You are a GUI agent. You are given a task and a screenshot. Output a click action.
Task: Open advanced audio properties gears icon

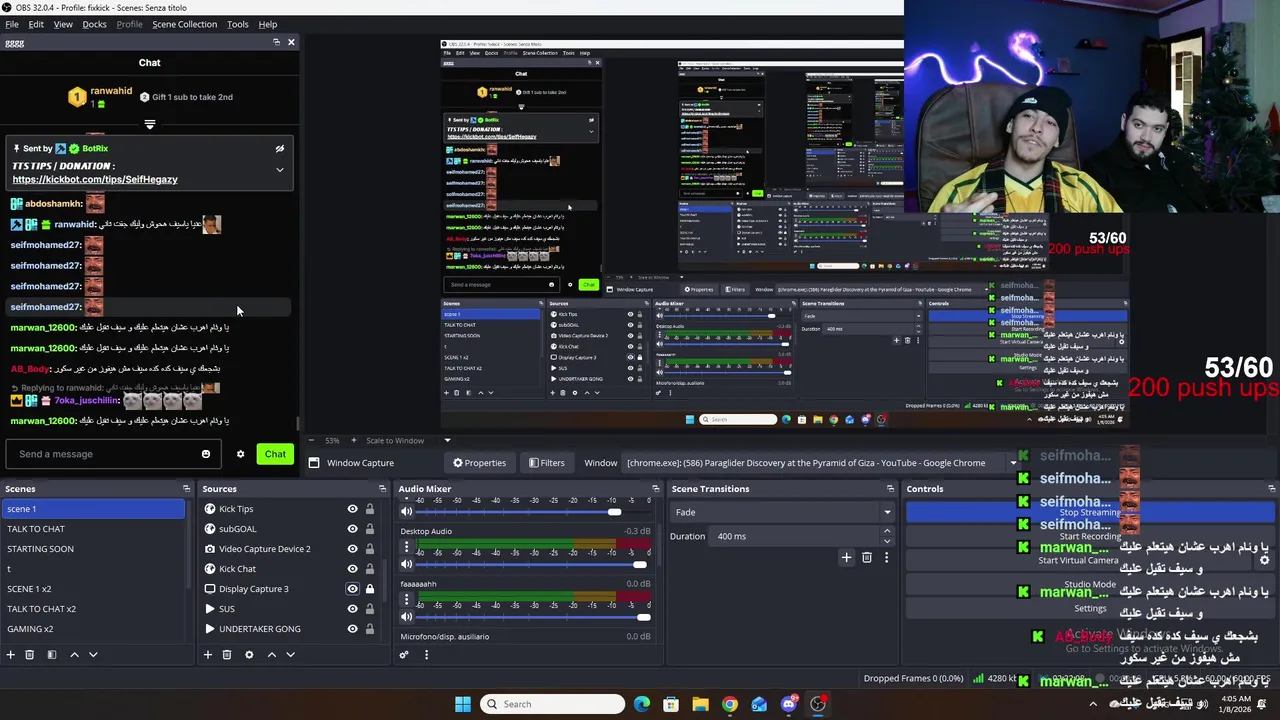click(404, 655)
